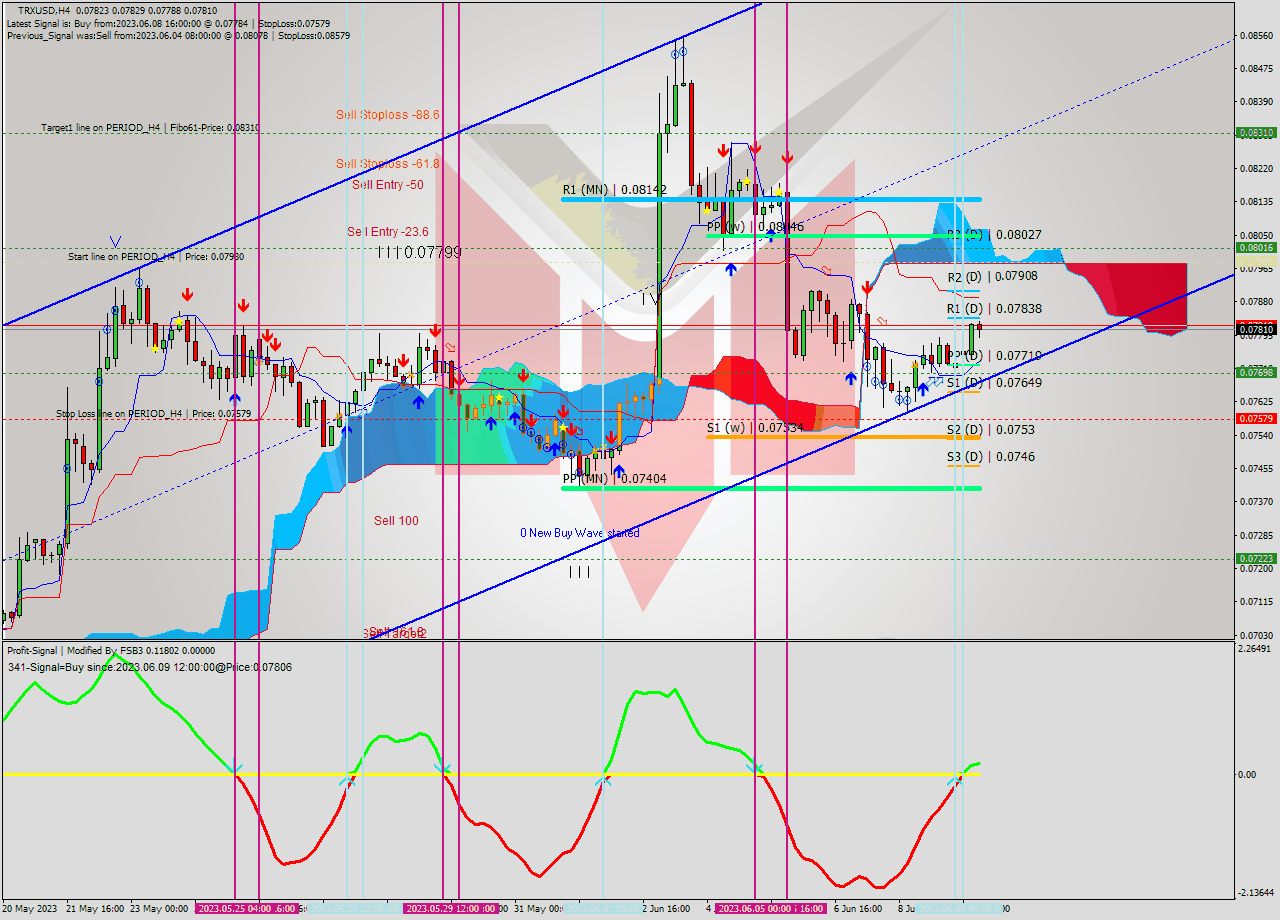
Task: Click the 0.08560 price scale value
Action: click(1255, 35)
